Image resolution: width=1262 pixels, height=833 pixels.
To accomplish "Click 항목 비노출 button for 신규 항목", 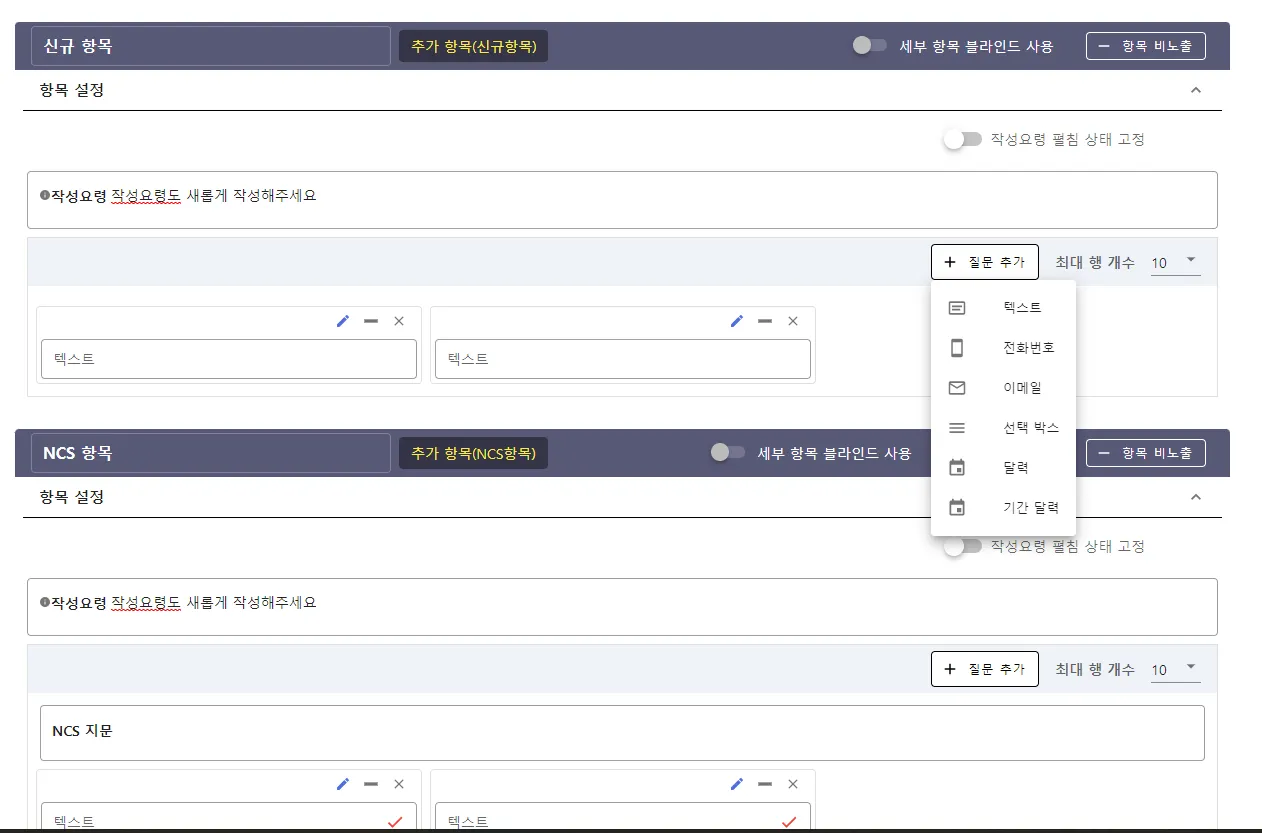I will coord(1146,46).
